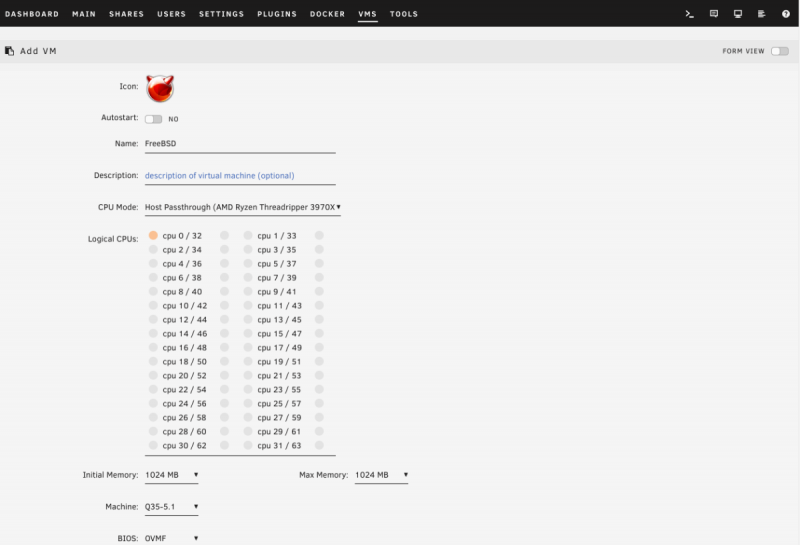Check the cpu 18 checkbox
Image resolution: width=800 pixels, height=545 pixels.
(153, 361)
